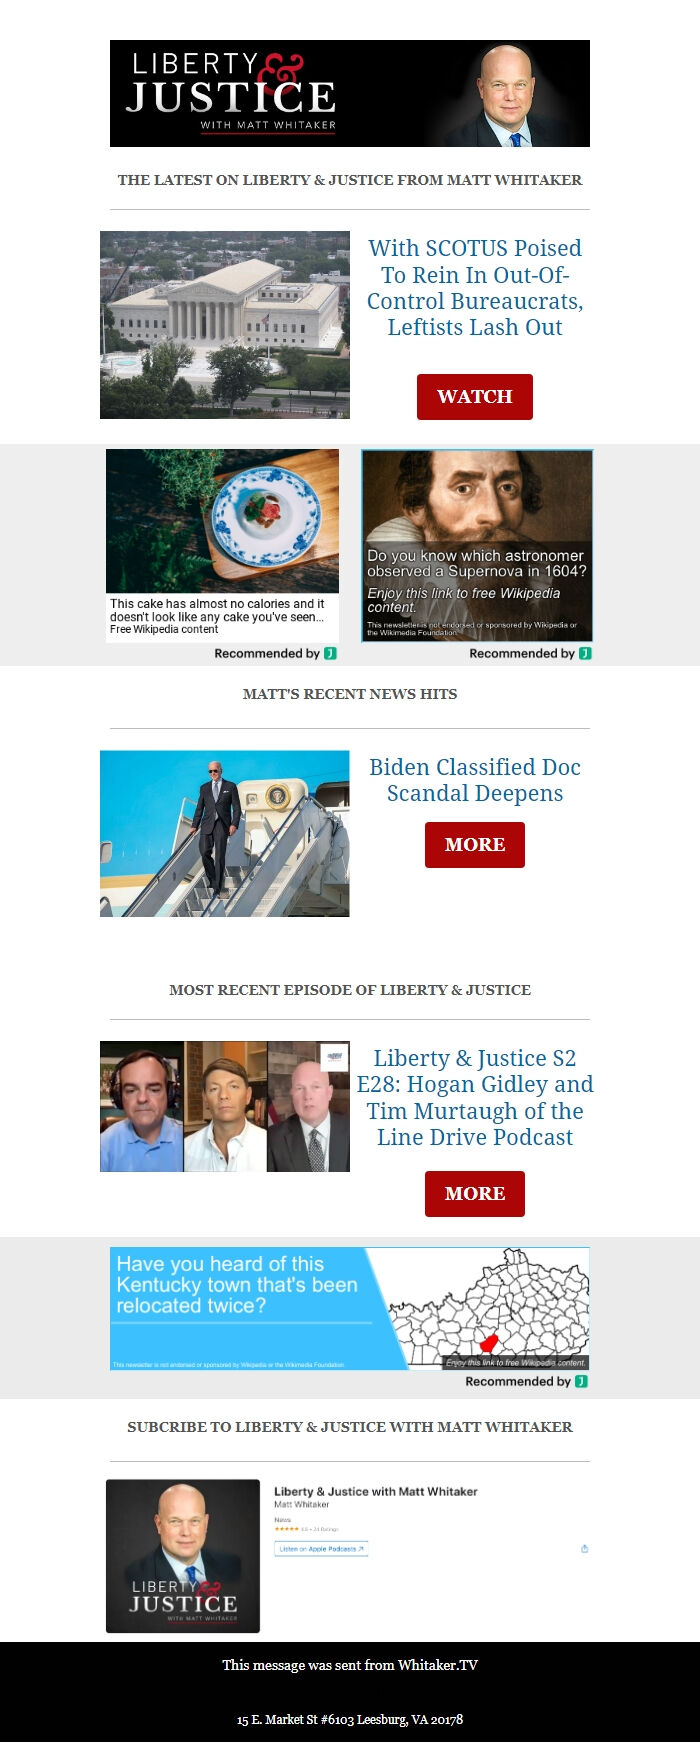Click MORE button under podcast episode title
Screen dimensions: 700x1742
475,1194
